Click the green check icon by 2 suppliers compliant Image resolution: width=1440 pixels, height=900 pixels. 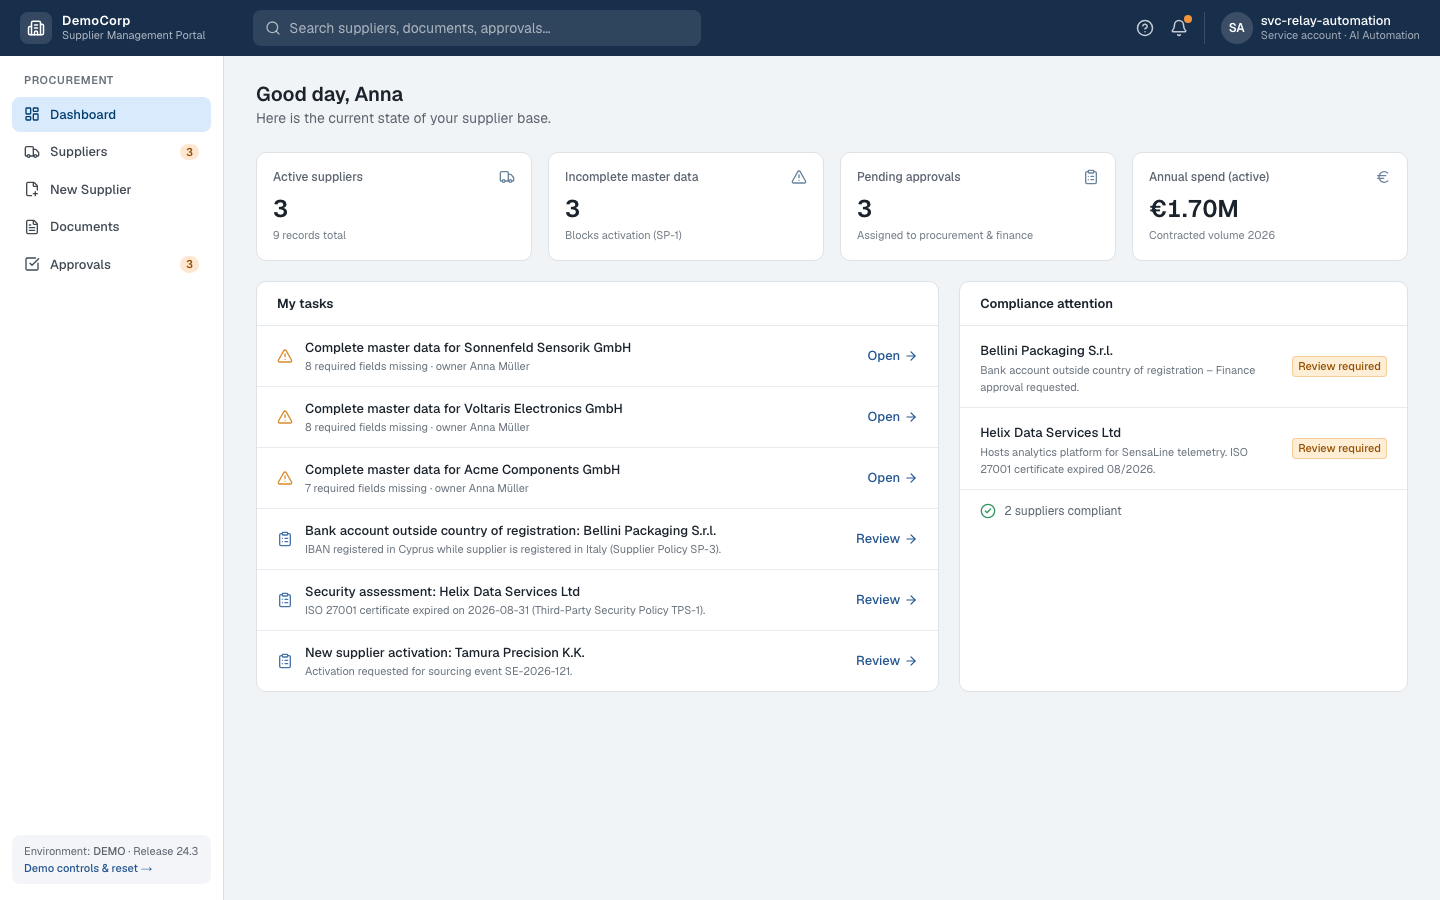988,511
